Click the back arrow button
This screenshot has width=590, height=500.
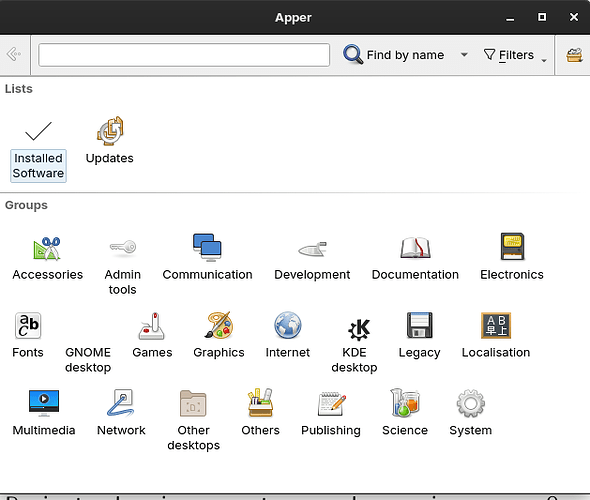pos(14,55)
